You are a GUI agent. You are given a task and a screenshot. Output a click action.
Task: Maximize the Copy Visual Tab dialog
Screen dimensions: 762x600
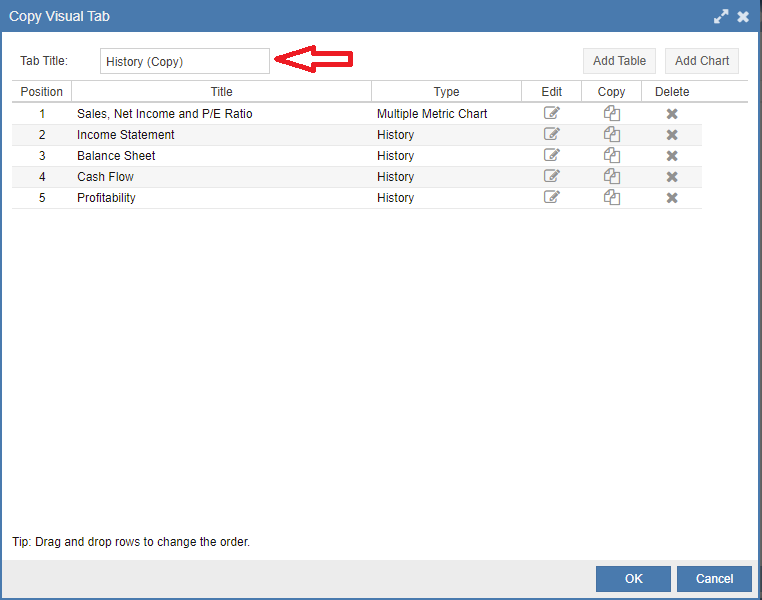(x=721, y=17)
